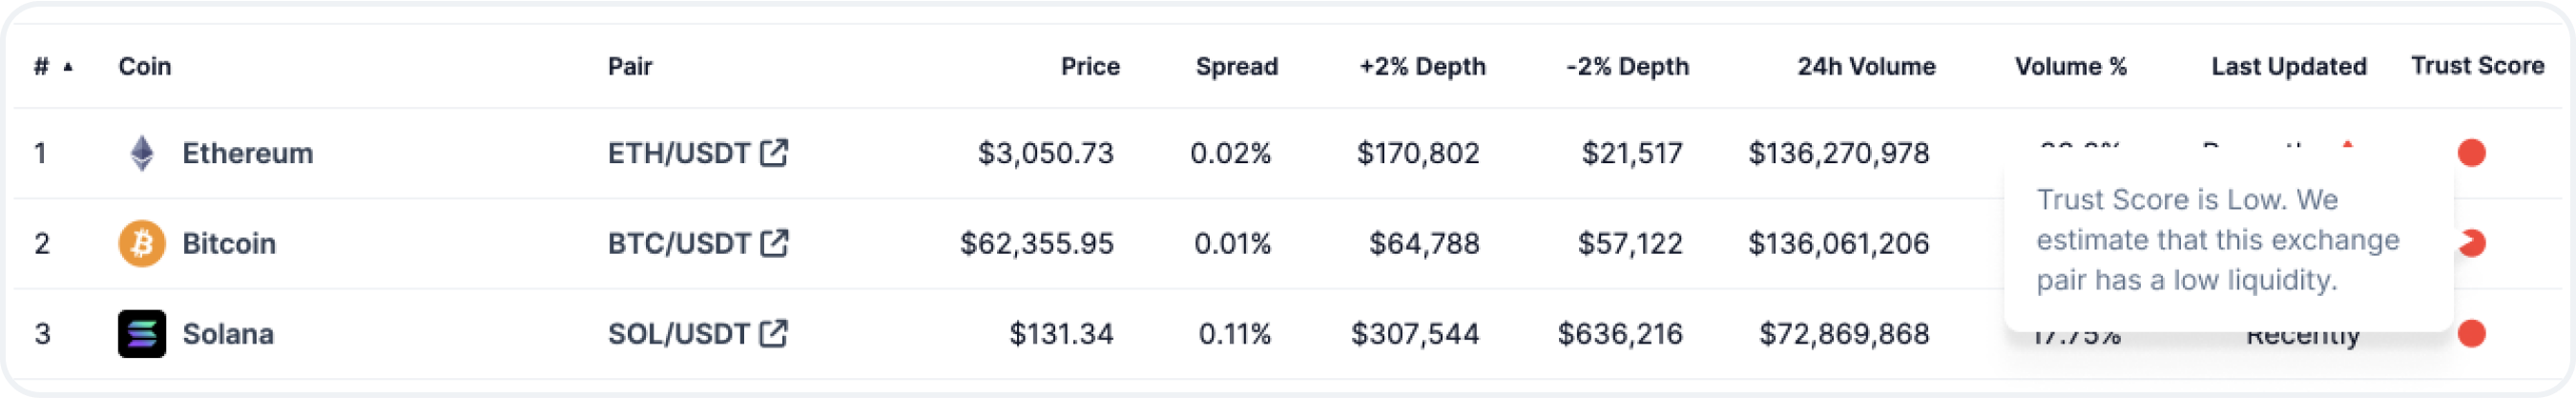Screen dimensions: 2576x398
Task: Open ETH/USDT external link icon
Action: pyautogui.click(x=774, y=152)
